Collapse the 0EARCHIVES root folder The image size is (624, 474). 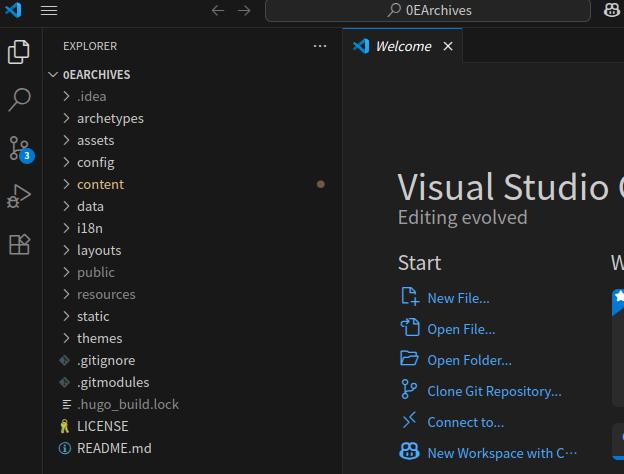coord(96,74)
